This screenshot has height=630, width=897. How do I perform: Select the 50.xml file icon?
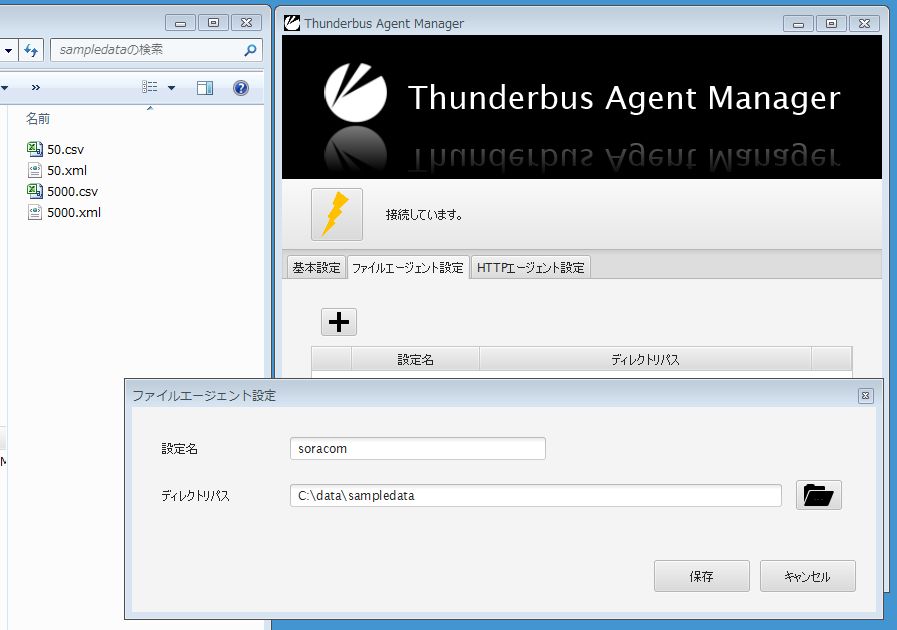point(35,171)
